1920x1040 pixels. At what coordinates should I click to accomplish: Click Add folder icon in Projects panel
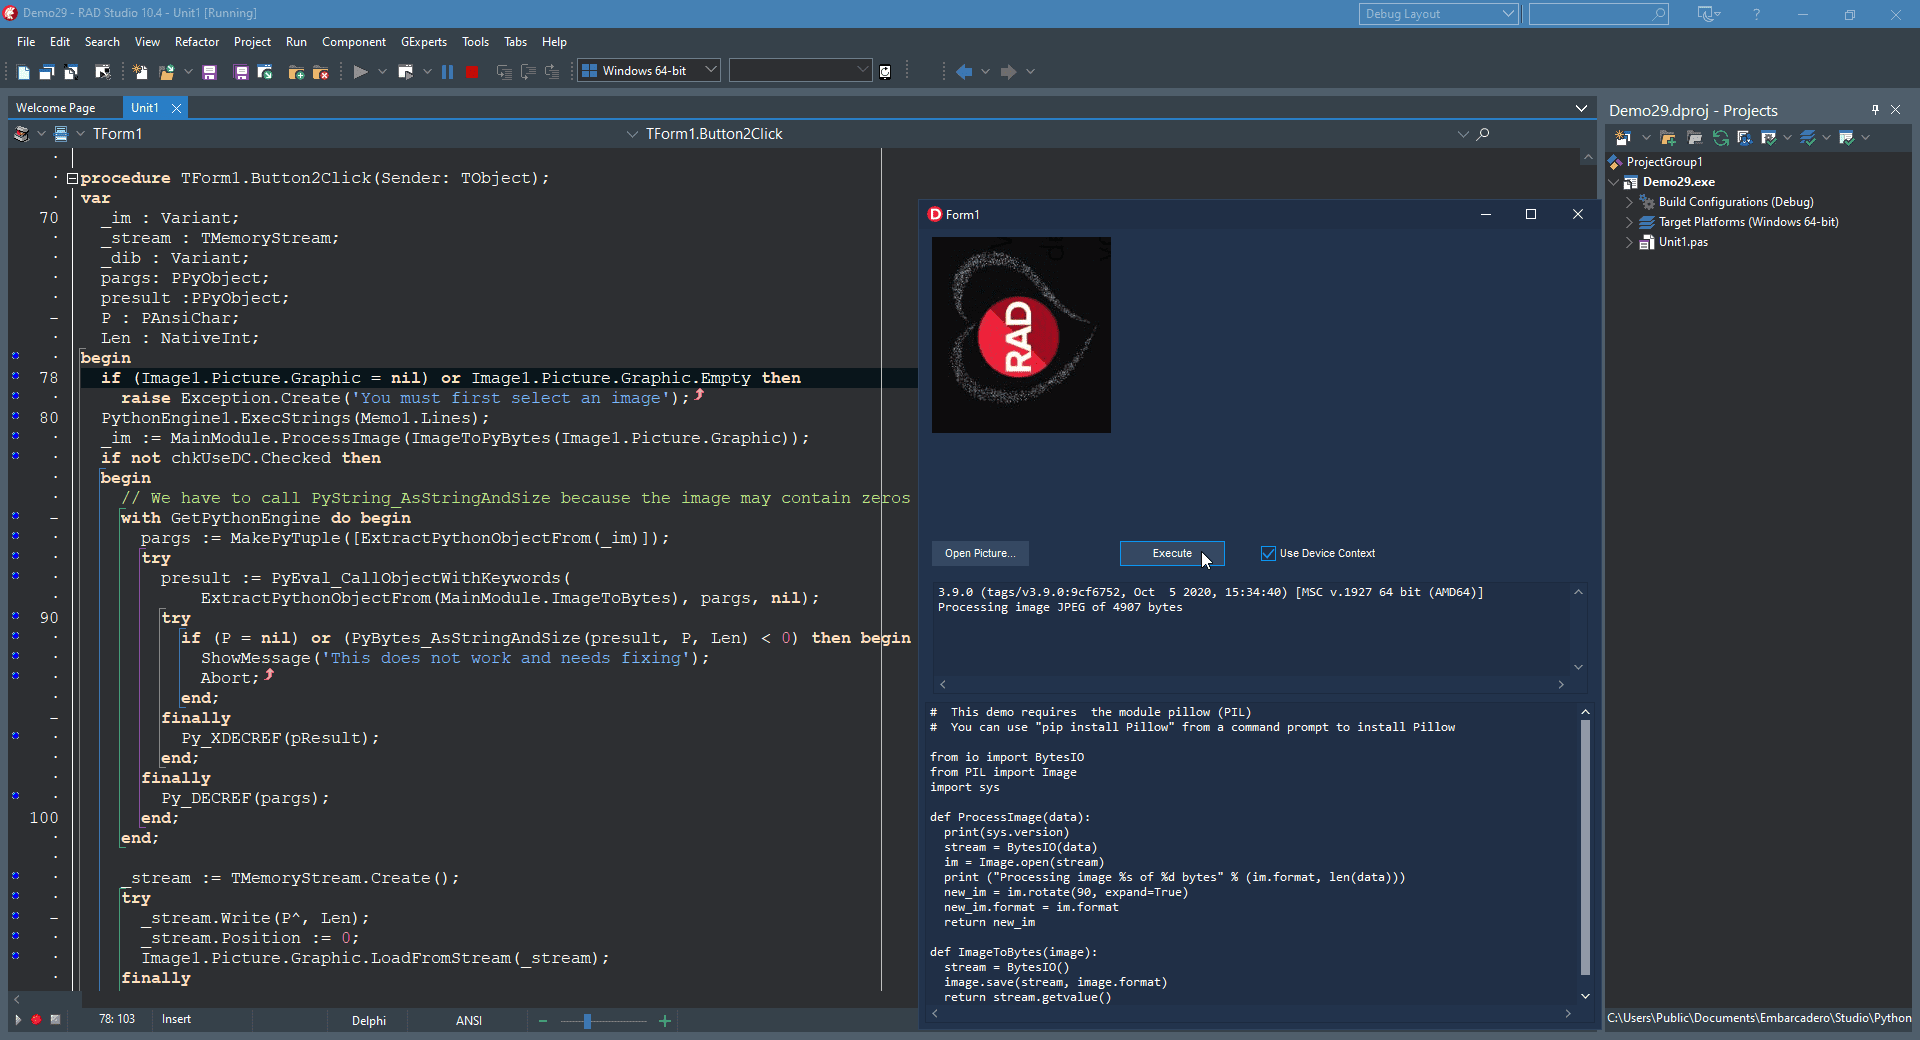click(x=1668, y=138)
